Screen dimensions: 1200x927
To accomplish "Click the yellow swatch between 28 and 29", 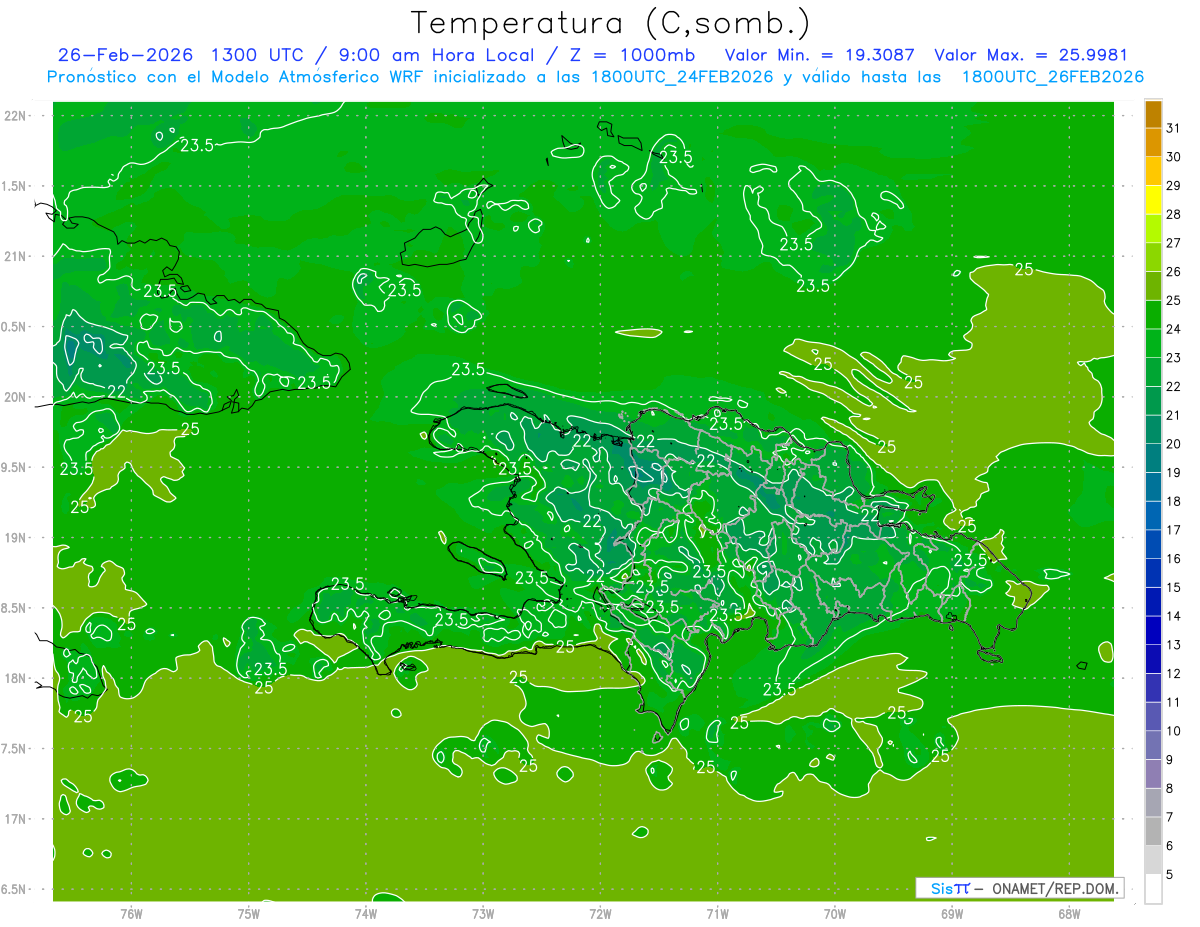I will coord(1153,200).
